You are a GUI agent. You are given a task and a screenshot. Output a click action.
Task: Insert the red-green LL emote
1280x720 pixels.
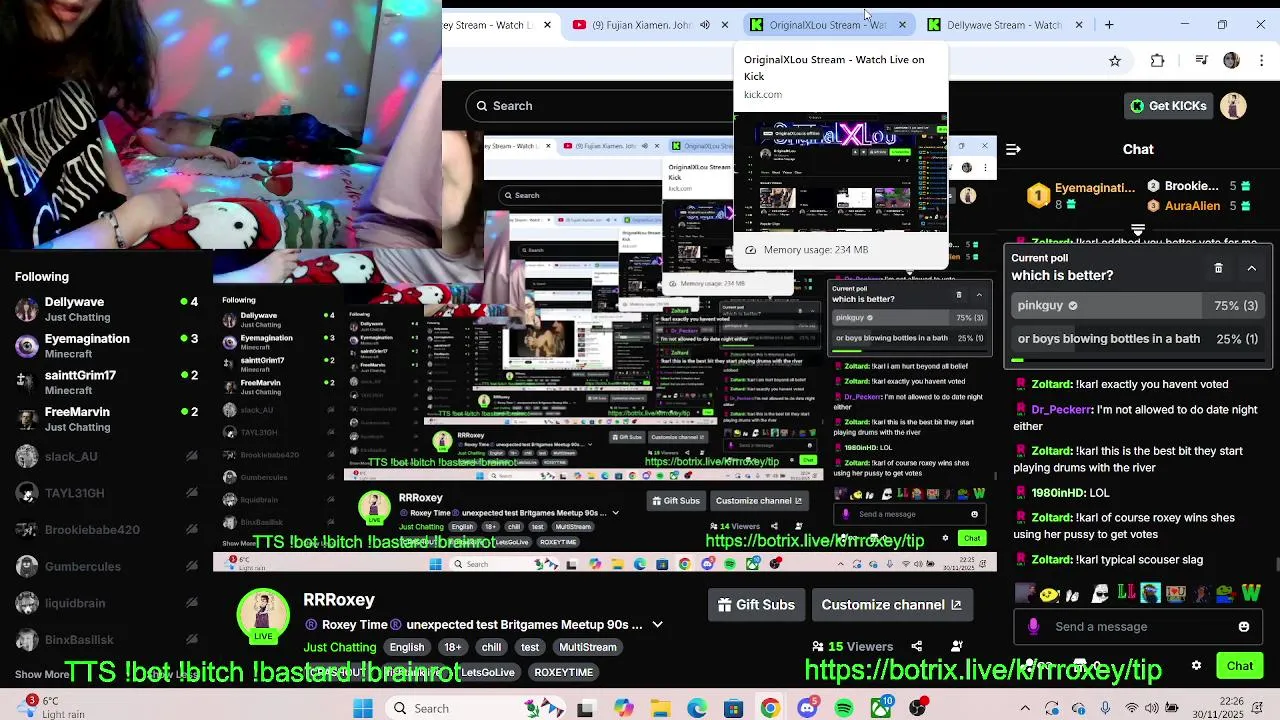[1126, 594]
